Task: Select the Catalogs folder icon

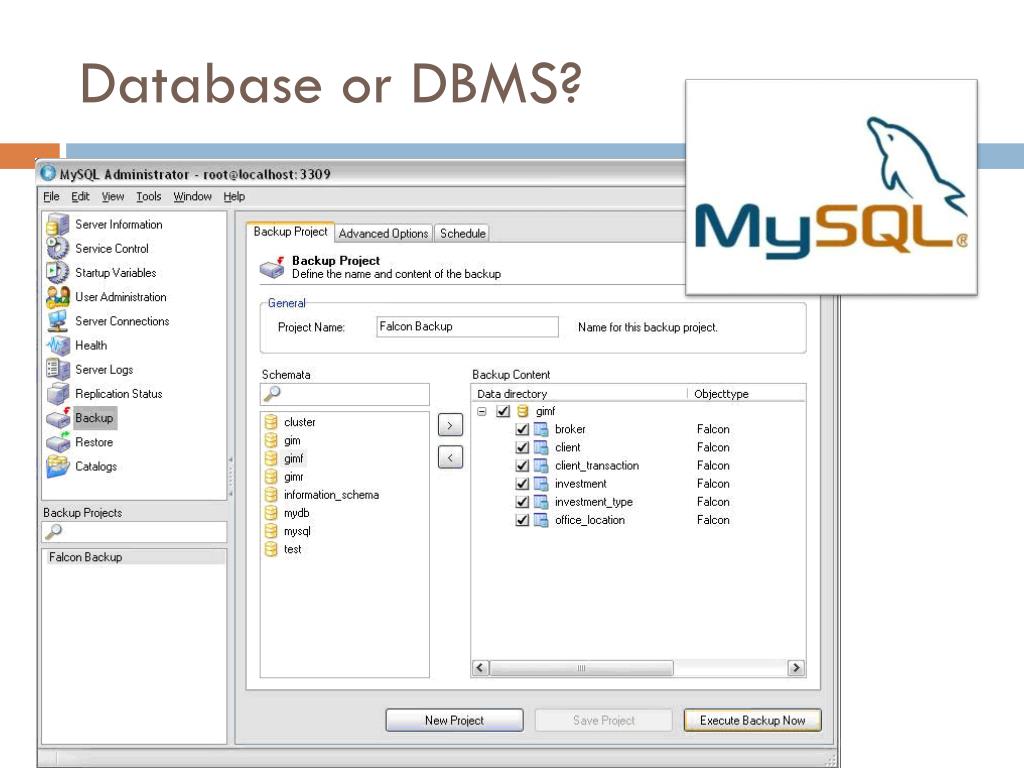Action: [x=57, y=466]
